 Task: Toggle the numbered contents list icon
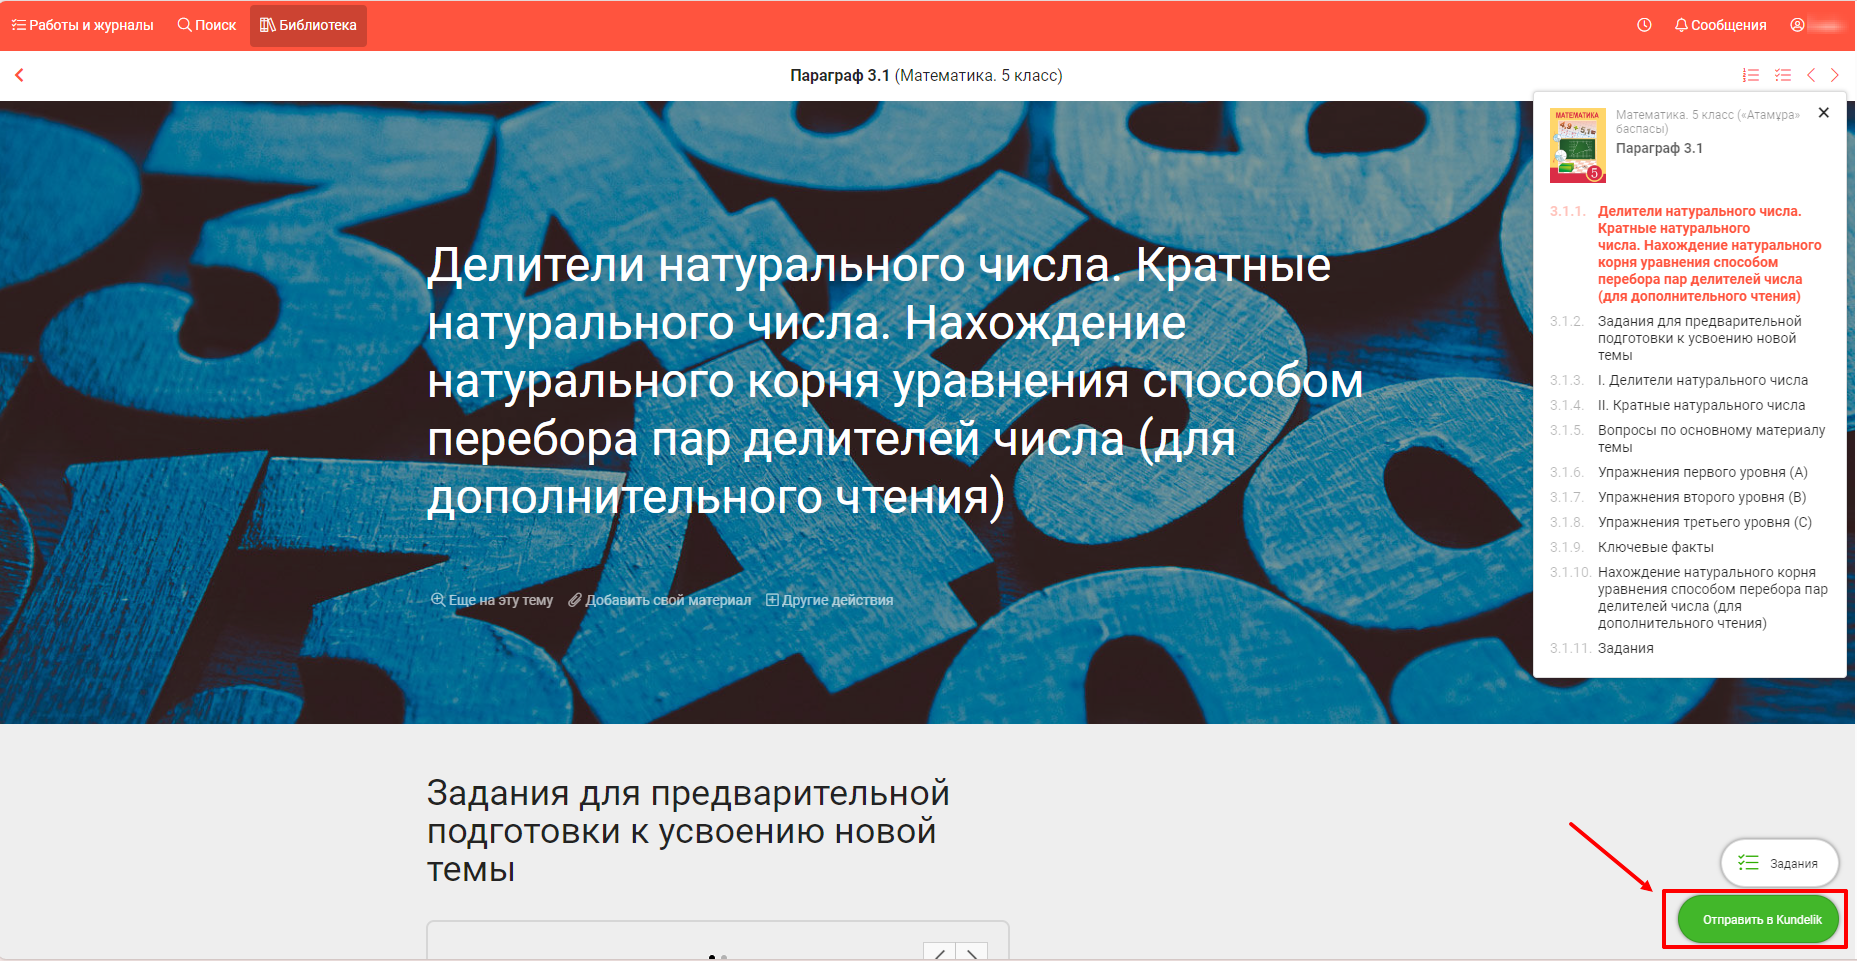point(1750,75)
